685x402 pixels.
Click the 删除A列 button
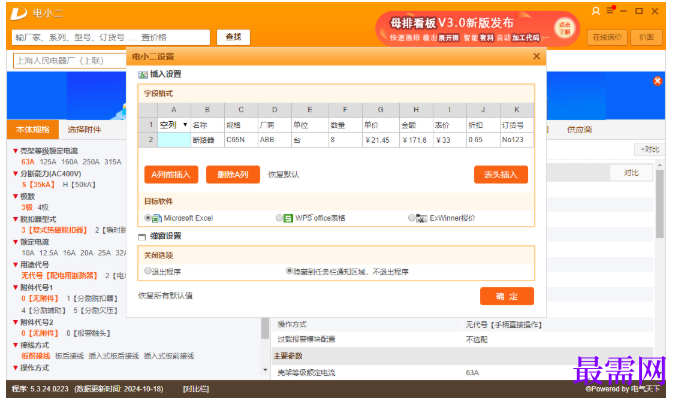[233, 175]
